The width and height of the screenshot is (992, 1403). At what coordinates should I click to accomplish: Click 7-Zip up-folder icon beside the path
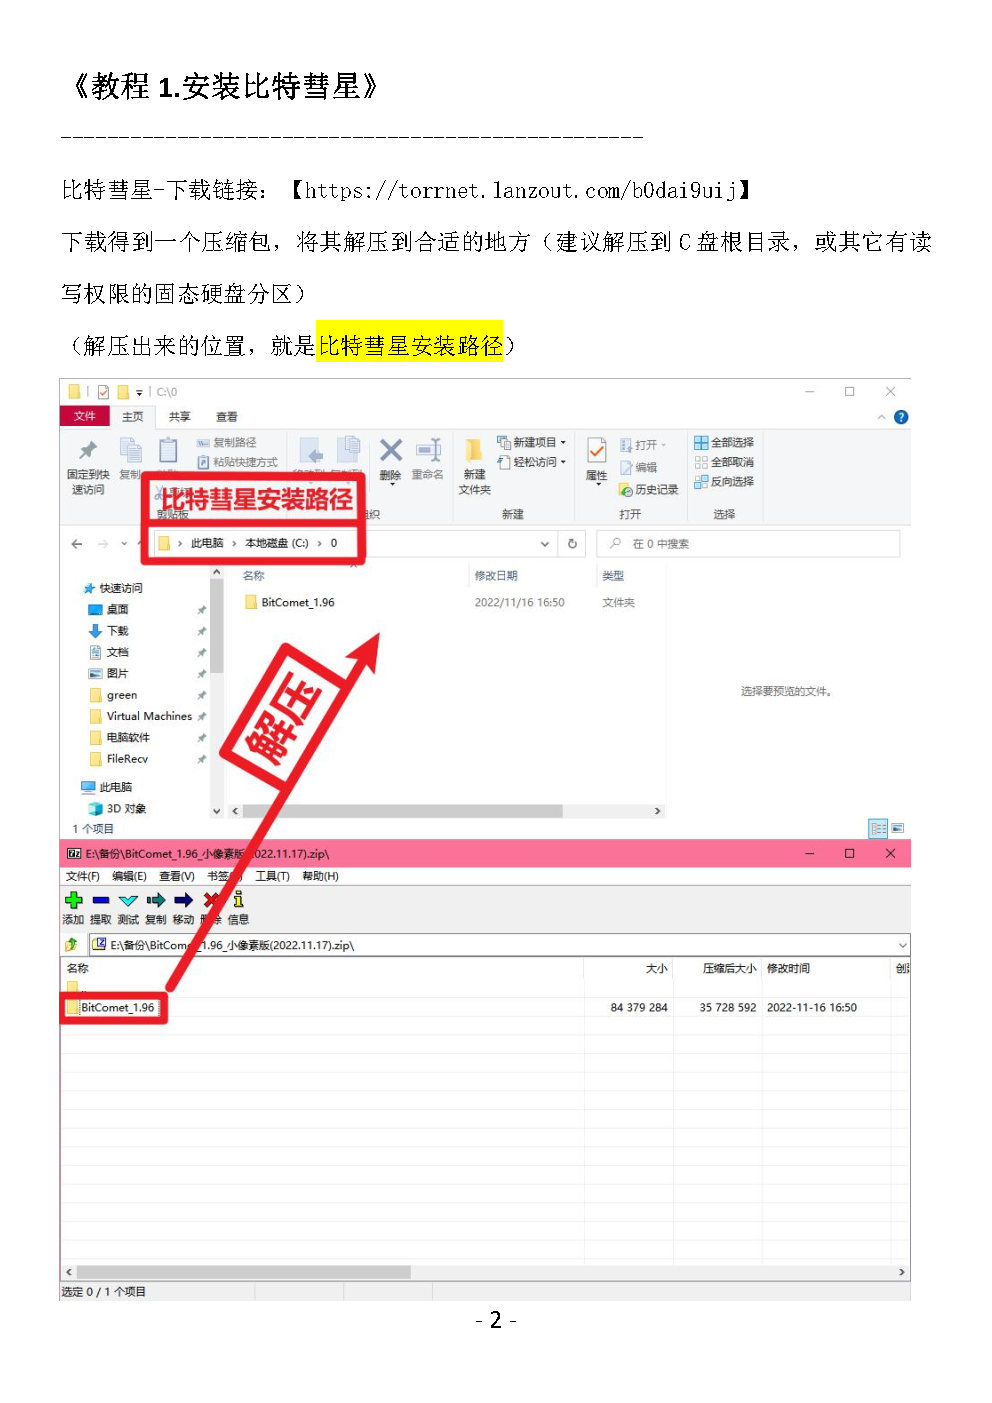[x=71, y=944]
